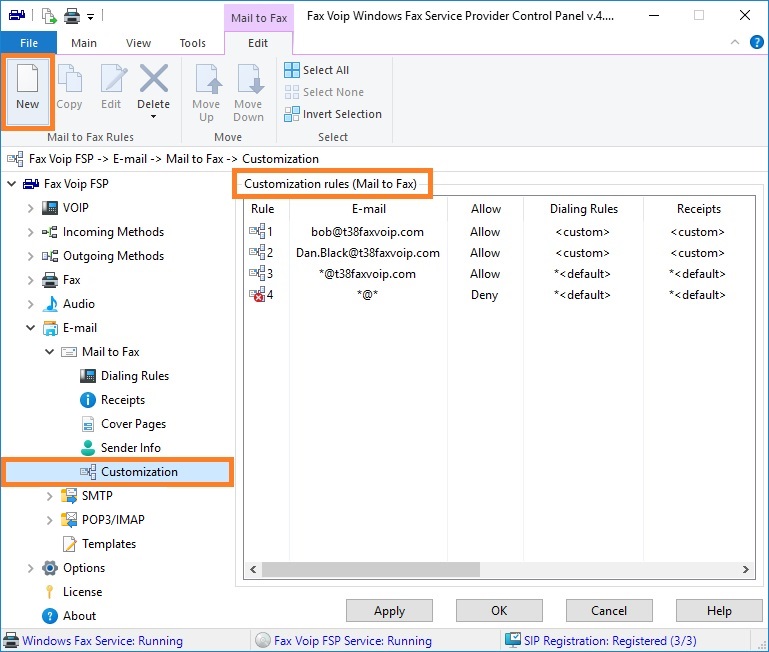Expand the Outgoing Methods node
Image resolution: width=769 pixels, height=652 pixels.
click(30, 256)
